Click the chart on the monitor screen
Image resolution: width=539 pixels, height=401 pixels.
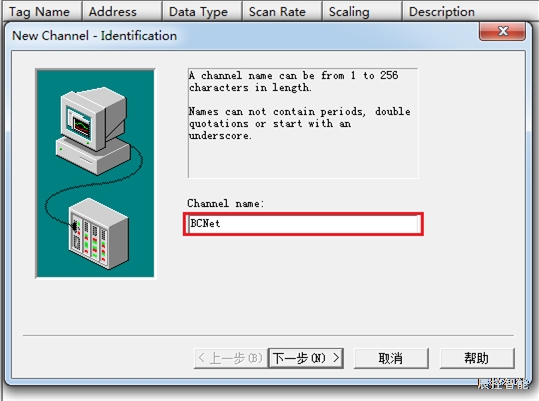point(79,124)
